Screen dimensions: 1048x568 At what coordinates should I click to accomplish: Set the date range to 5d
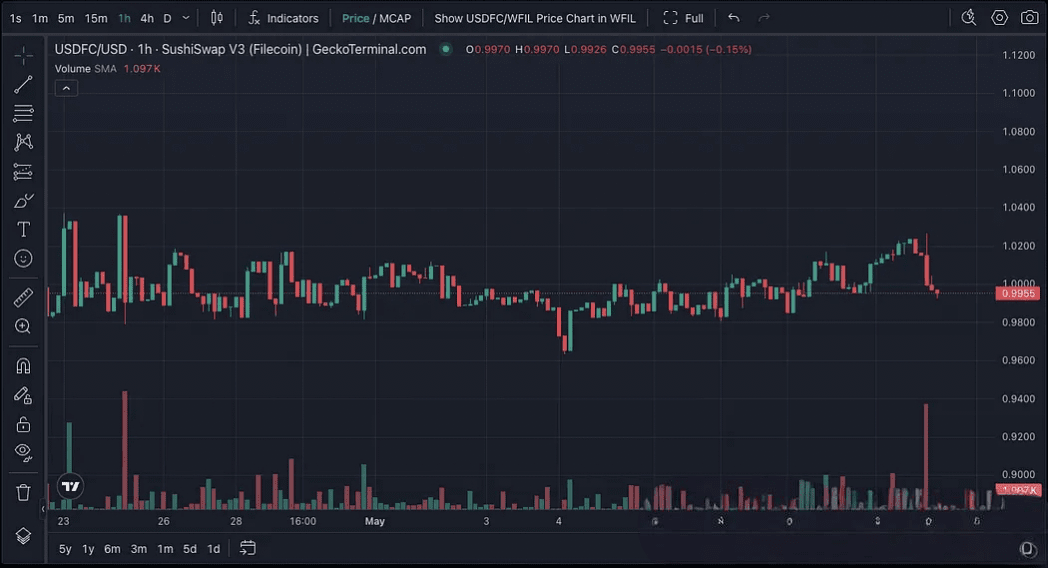click(190, 549)
